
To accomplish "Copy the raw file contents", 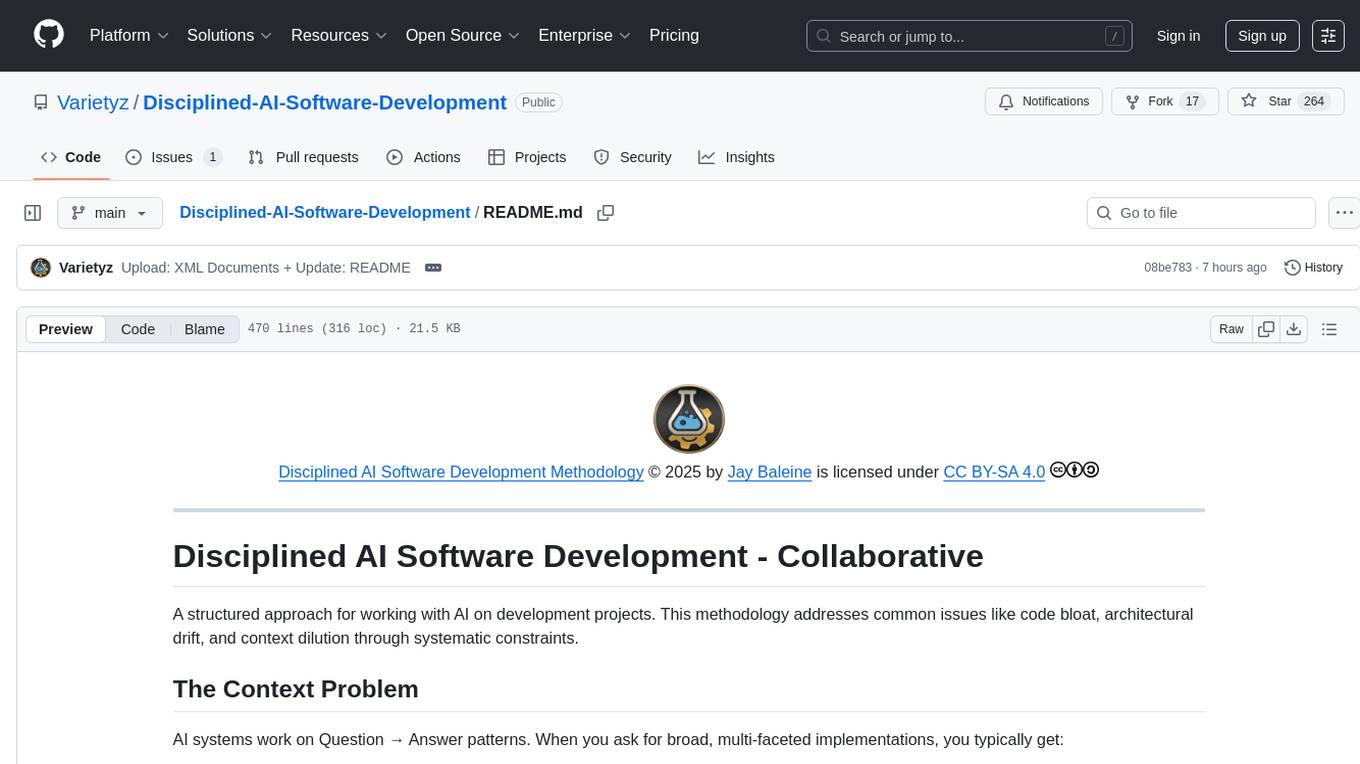I will coord(1266,329).
